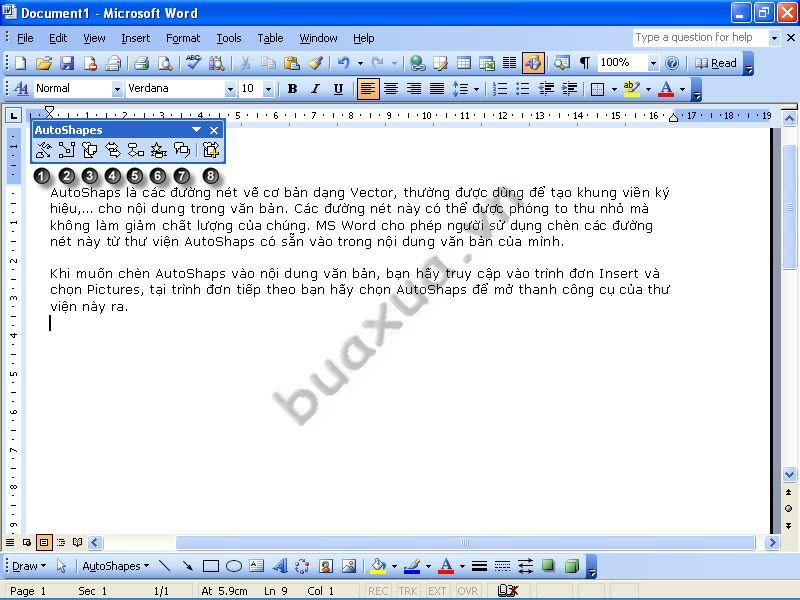Click the vertical scrollbar down arrow
This screenshot has height=600, width=800.
[x=789, y=474]
